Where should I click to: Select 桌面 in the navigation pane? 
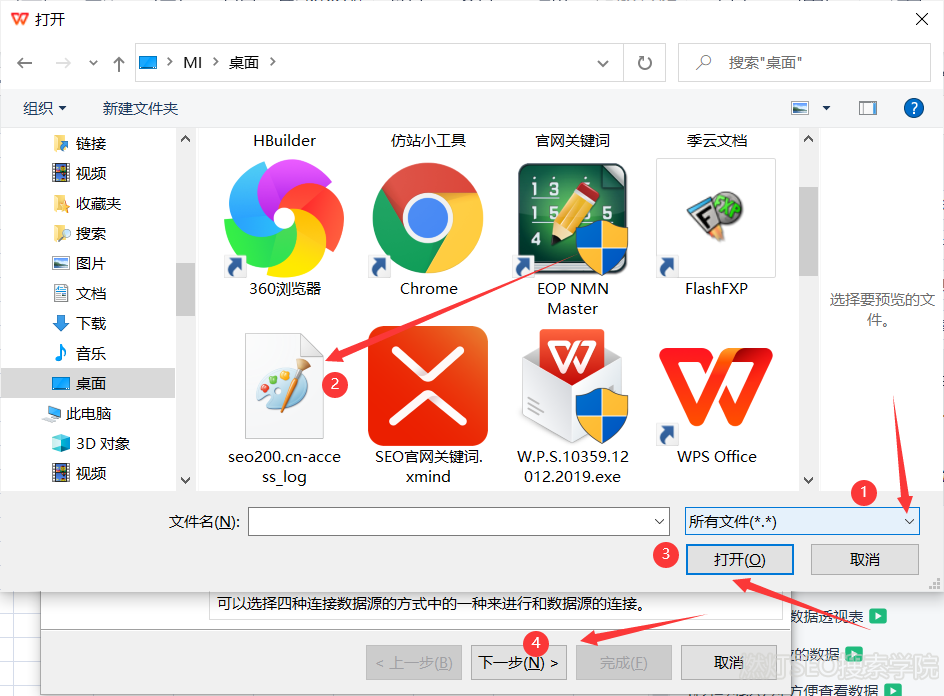[88, 384]
